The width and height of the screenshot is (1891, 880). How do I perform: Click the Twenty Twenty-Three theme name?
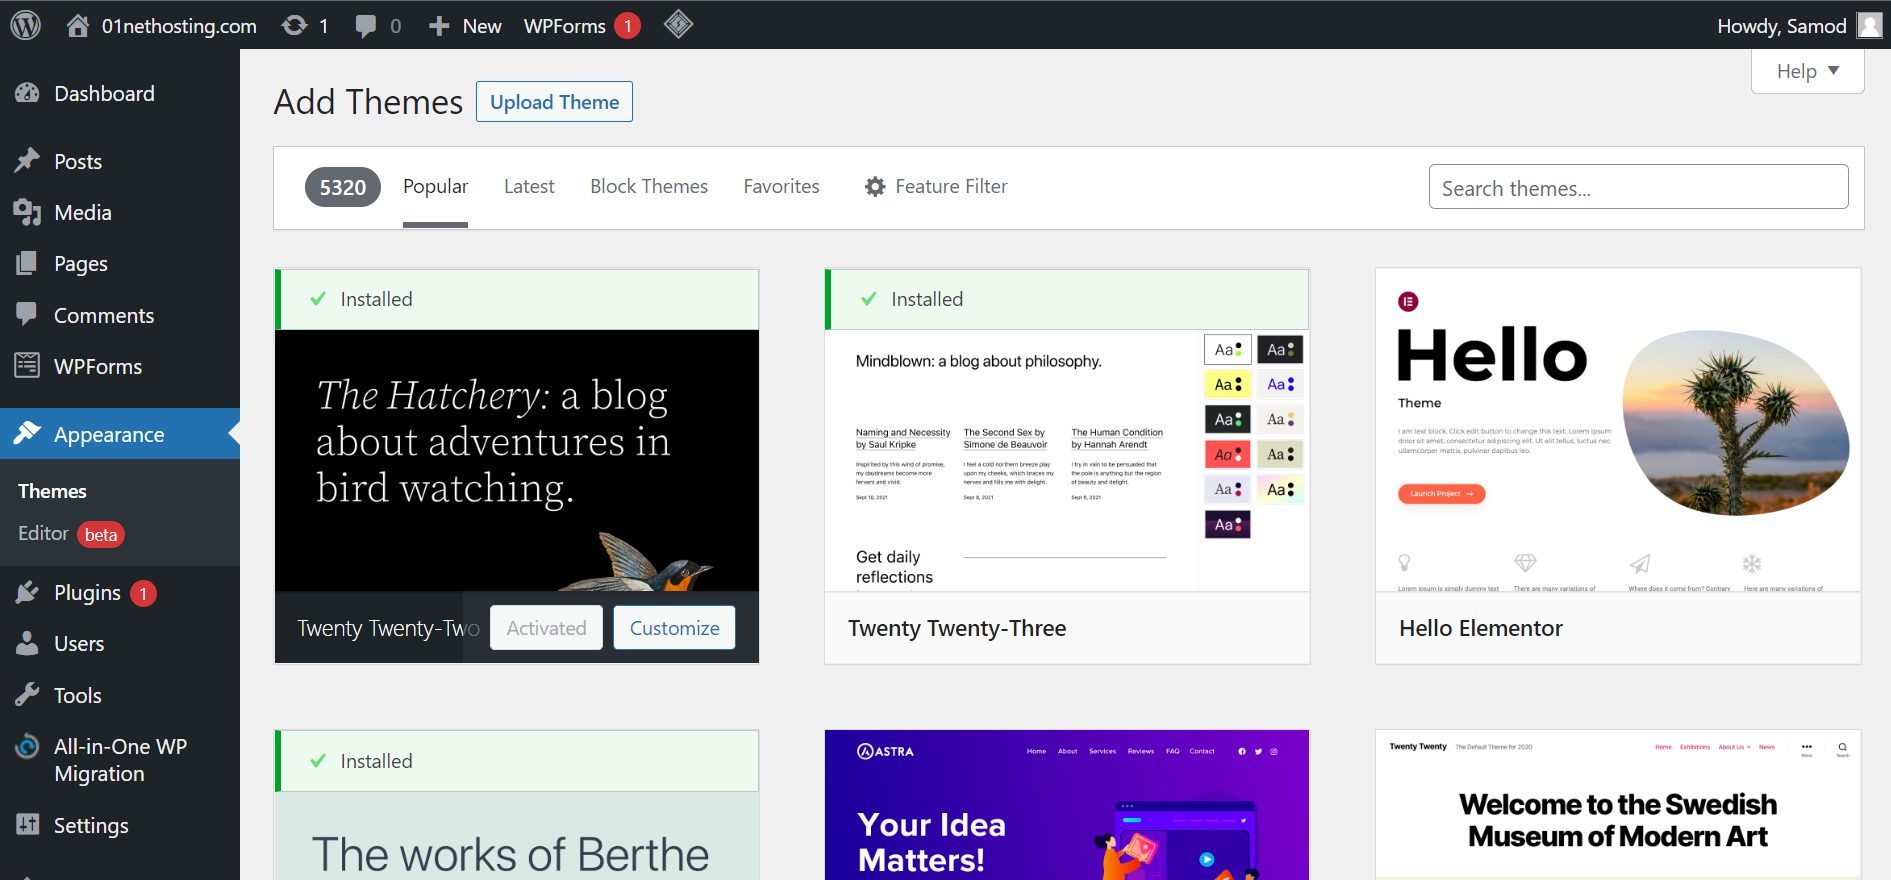click(957, 628)
